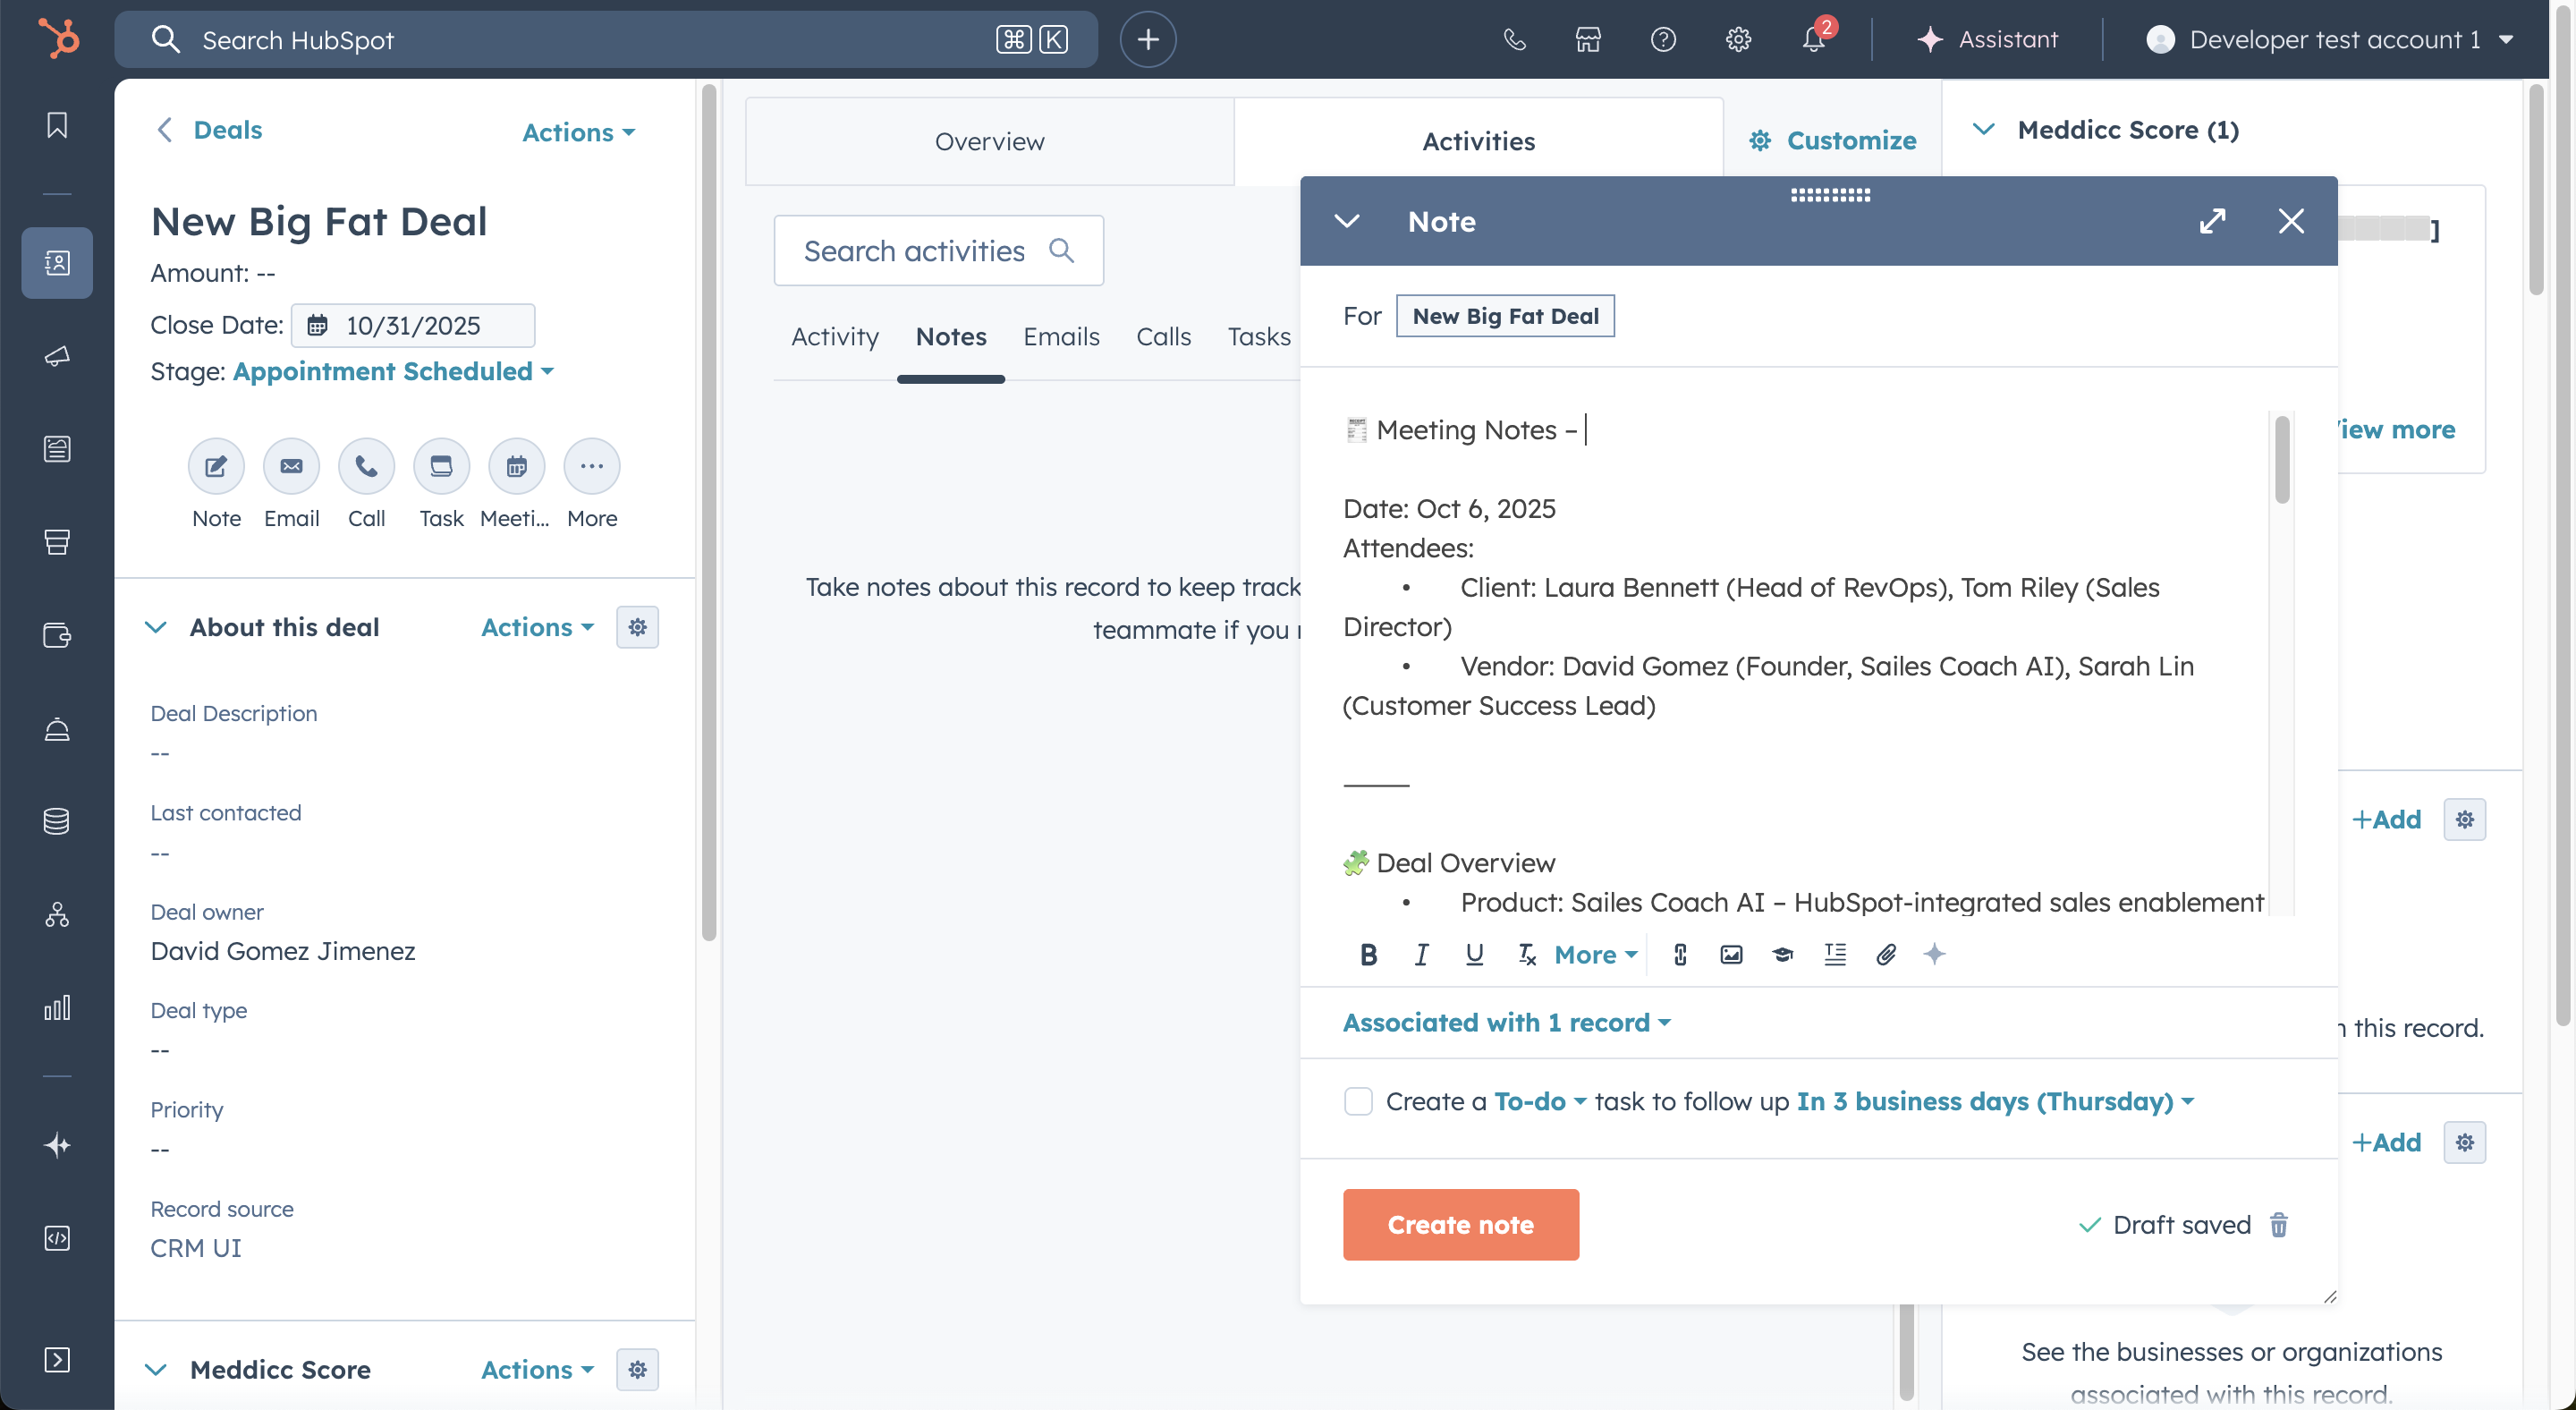Click the Task quick action icon
Screen dimensions: 2576x1410
(441, 467)
